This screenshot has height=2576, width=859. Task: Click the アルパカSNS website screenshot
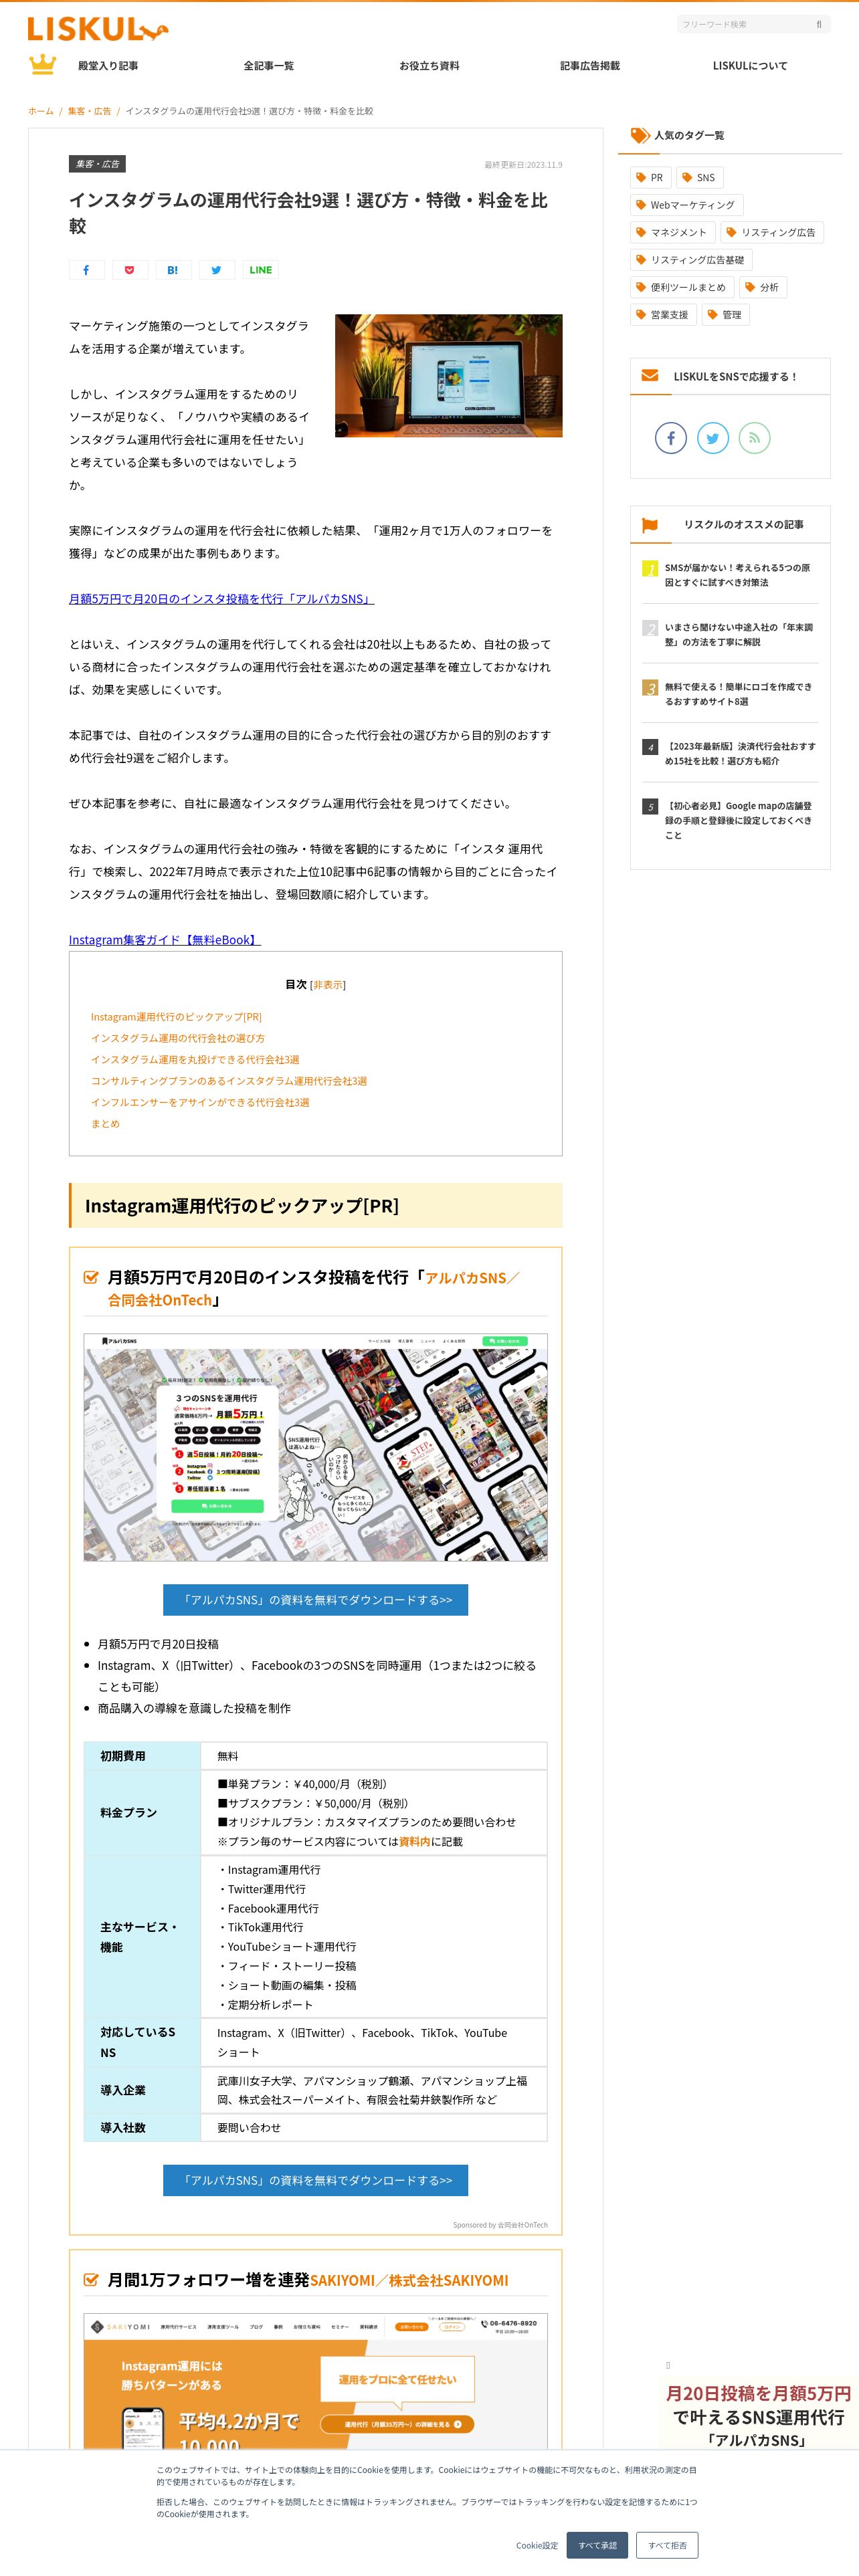315,1447
